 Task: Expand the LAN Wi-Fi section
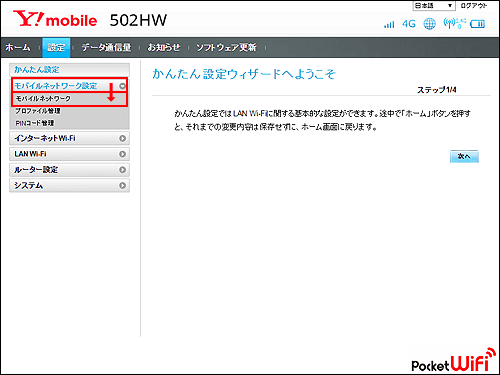click(x=69, y=154)
